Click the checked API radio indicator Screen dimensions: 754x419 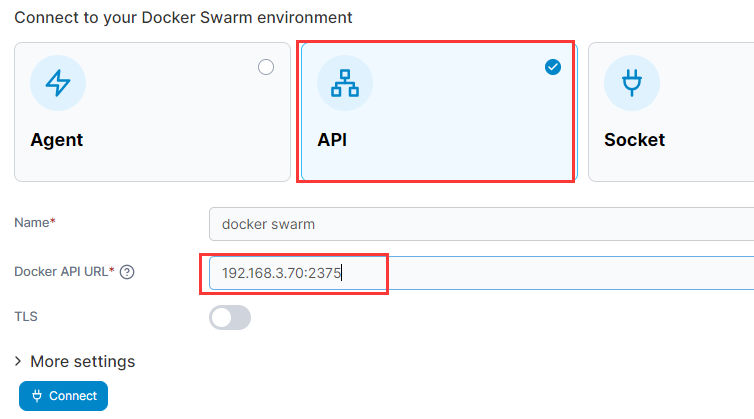tap(553, 67)
